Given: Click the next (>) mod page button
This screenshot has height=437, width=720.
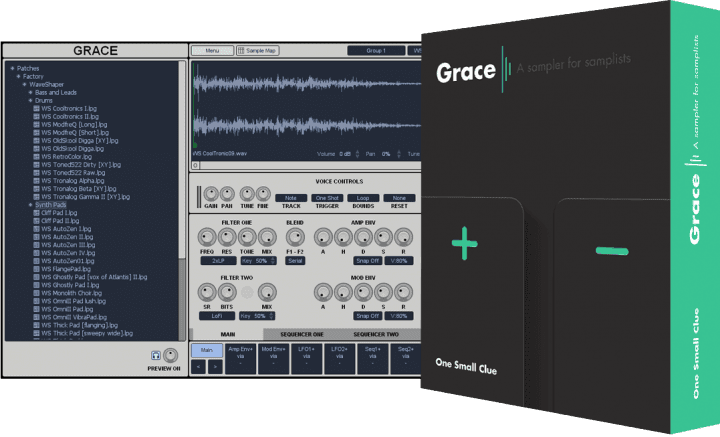Looking at the screenshot, I should coord(215,367).
